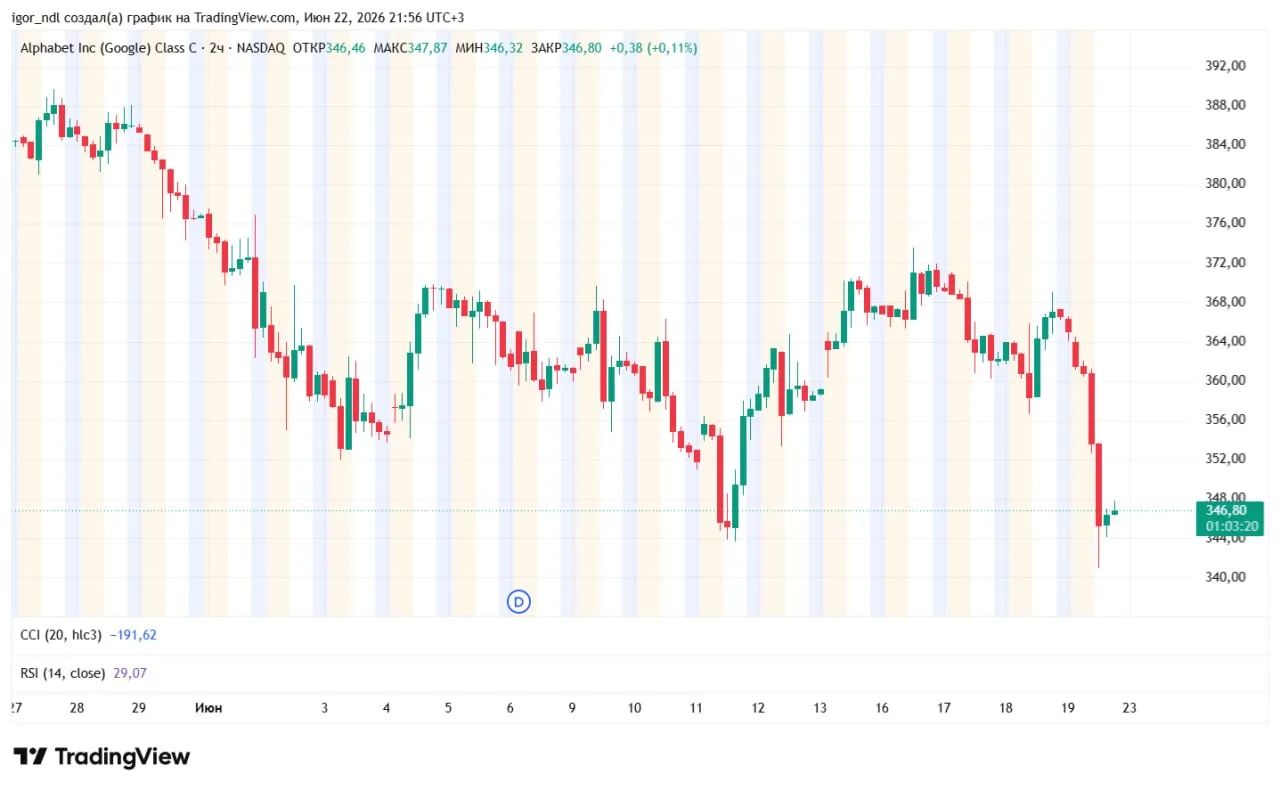Click date 6 on the time axis
Viewport: 1280px width, 790px height.
coord(510,708)
